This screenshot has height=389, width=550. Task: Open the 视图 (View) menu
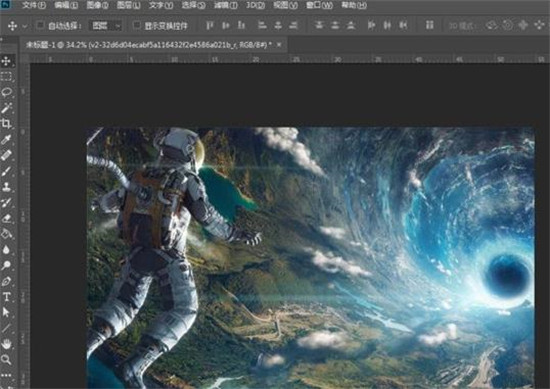pyautogui.click(x=286, y=5)
